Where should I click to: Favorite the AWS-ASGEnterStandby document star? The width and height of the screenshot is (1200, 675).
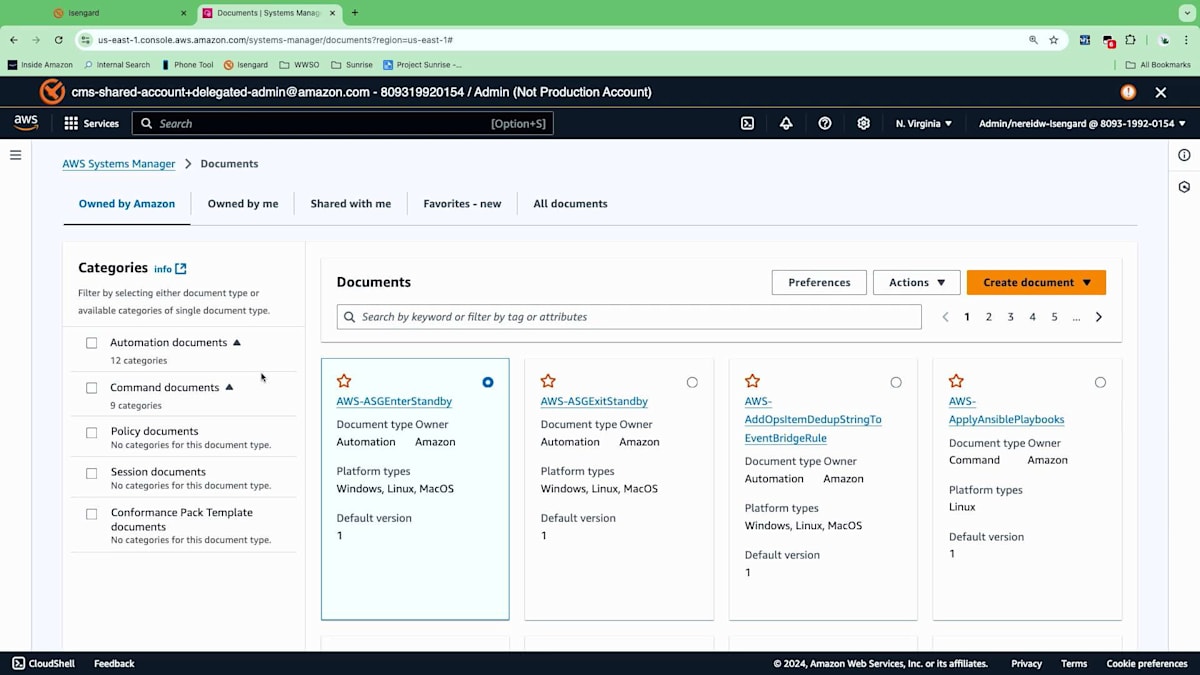tap(344, 381)
